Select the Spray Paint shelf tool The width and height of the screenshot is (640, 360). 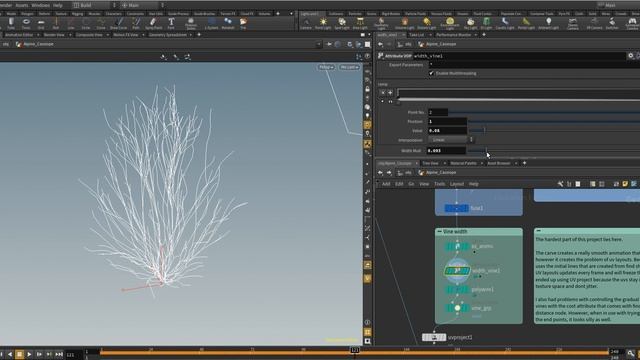pos(153,23)
